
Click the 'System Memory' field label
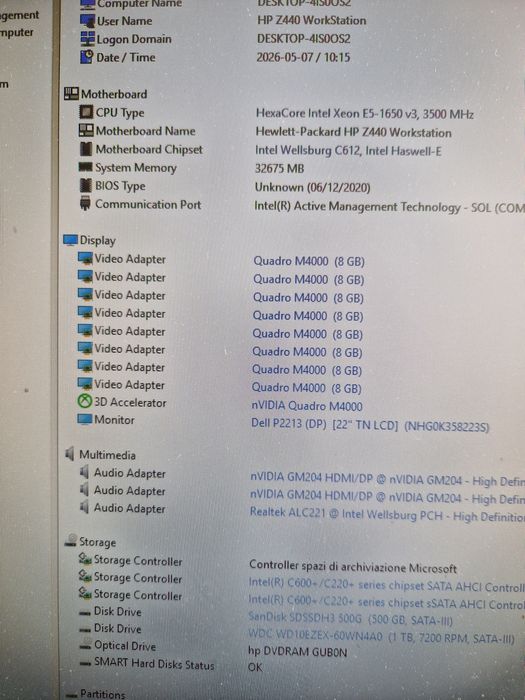click(136, 168)
